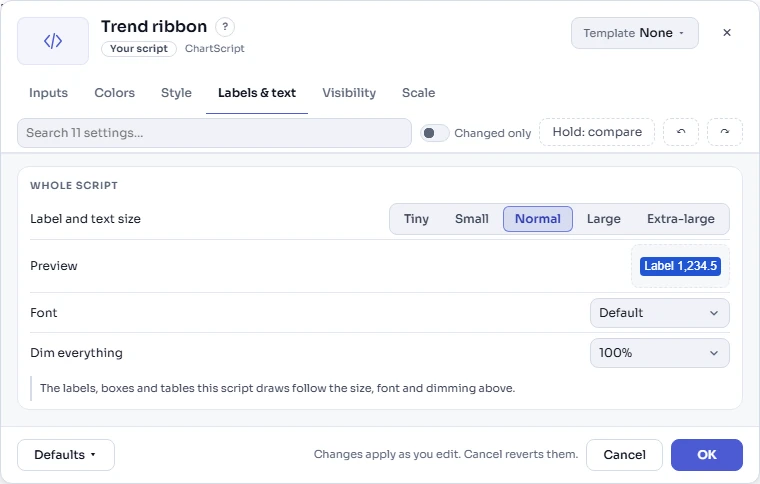760x484 pixels.
Task: Open the Template None dropdown
Action: pos(634,33)
